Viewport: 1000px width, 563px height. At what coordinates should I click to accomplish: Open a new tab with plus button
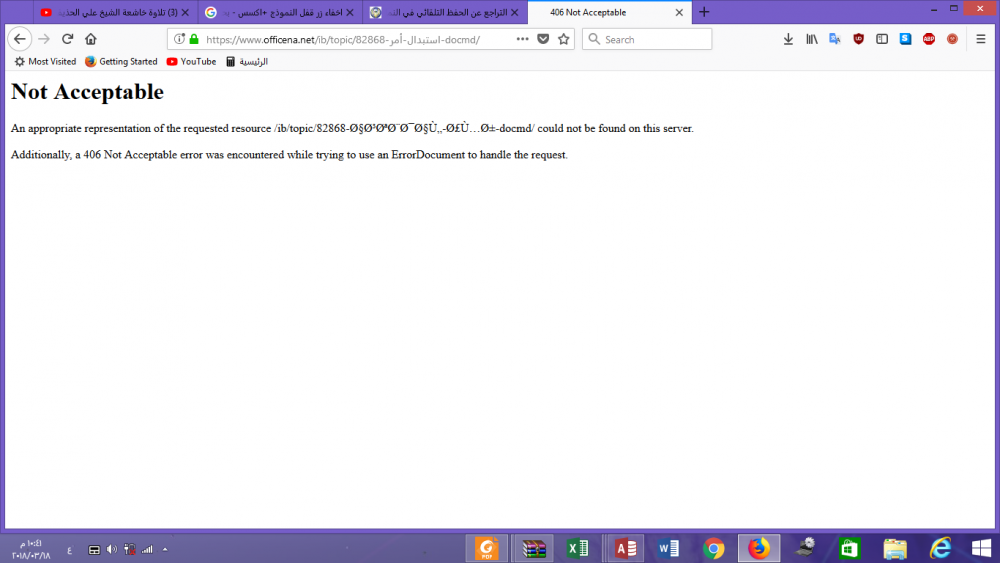[704, 12]
